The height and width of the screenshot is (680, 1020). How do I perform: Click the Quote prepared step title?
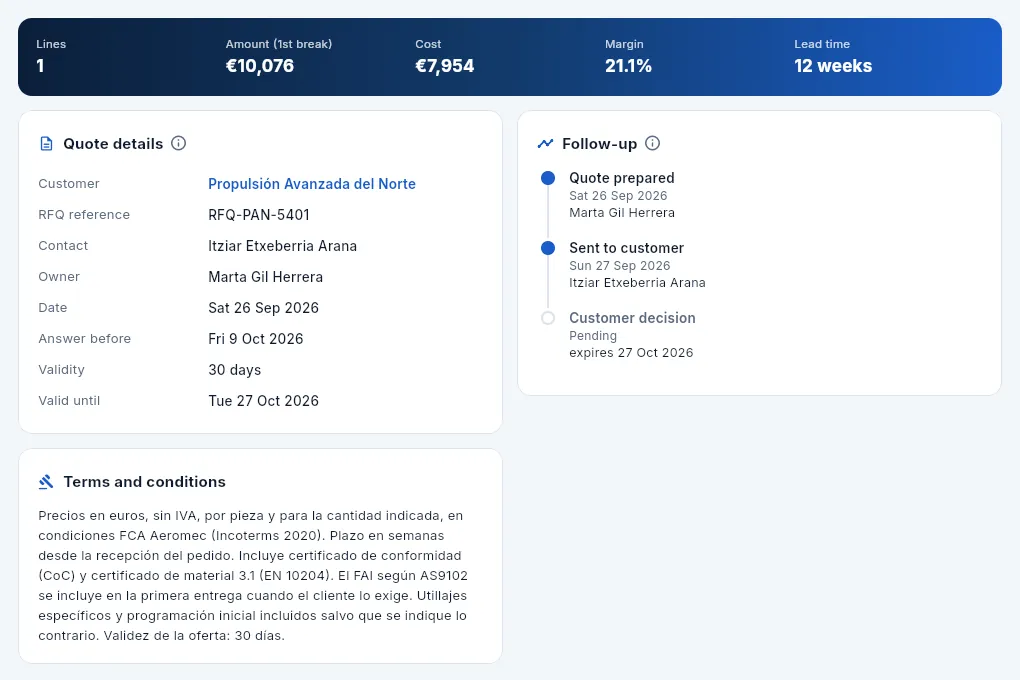622,178
